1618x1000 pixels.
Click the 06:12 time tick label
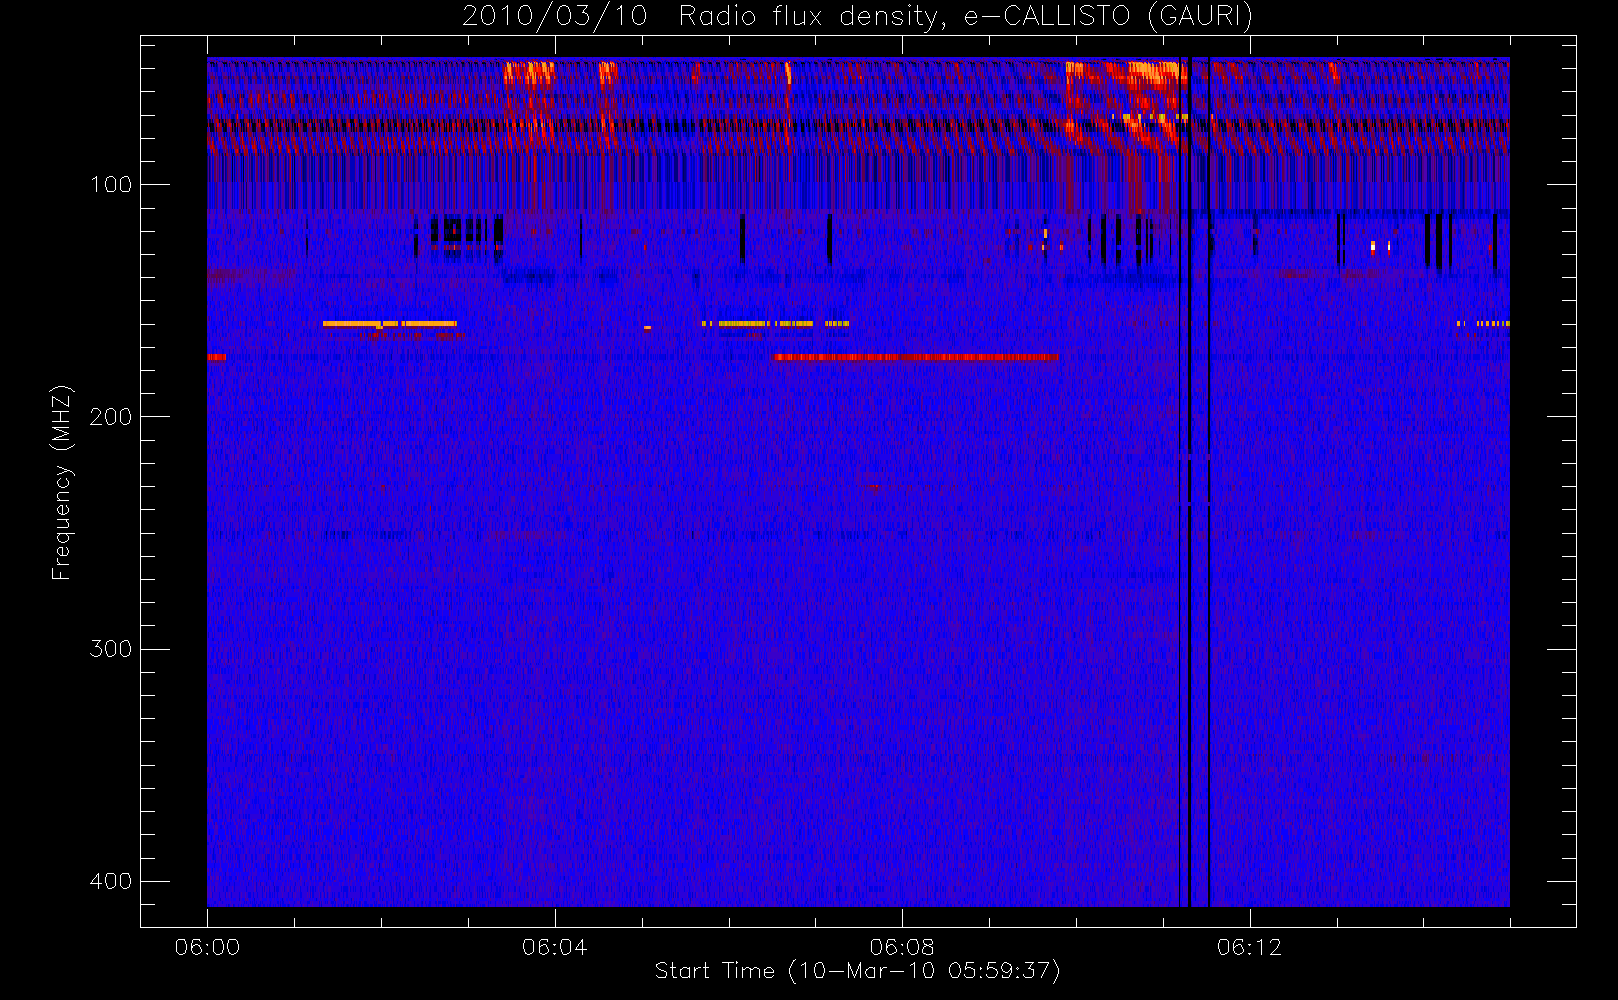pos(1249,947)
